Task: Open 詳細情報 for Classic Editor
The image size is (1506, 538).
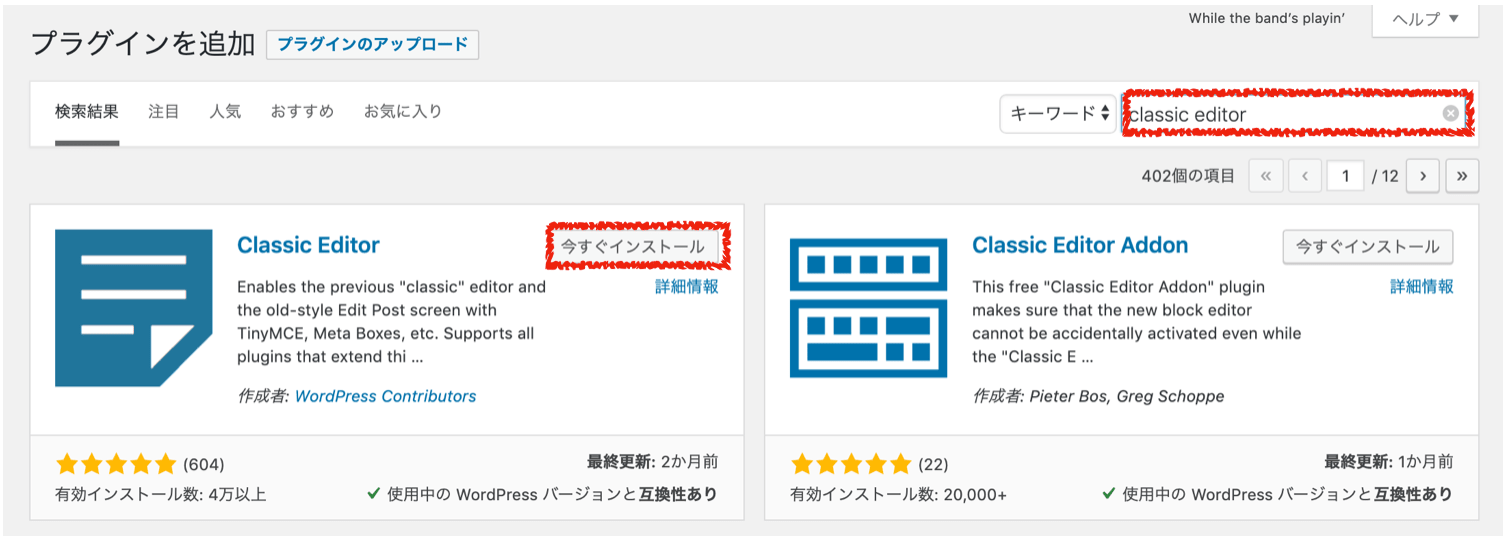Action: pyautogui.click(x=687, y=287)
